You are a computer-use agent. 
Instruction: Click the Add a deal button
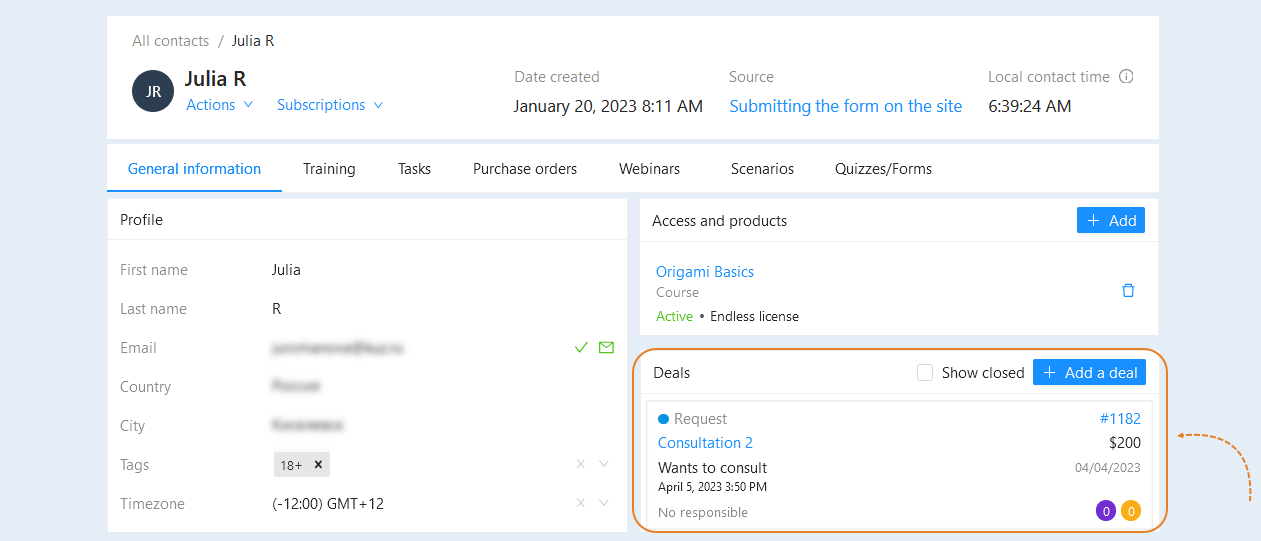(1089, 372)
